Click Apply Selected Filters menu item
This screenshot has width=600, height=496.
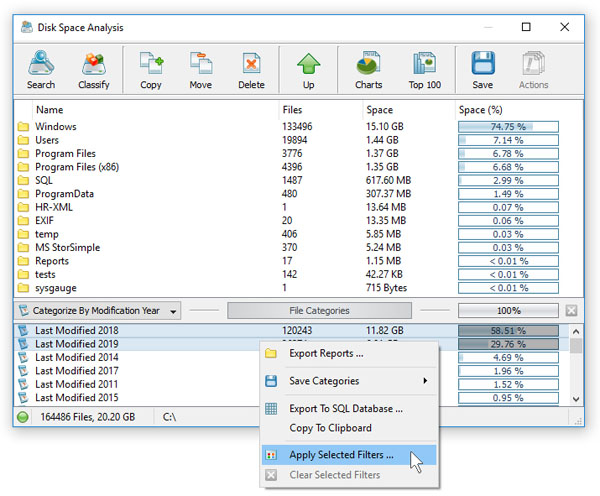349,455
